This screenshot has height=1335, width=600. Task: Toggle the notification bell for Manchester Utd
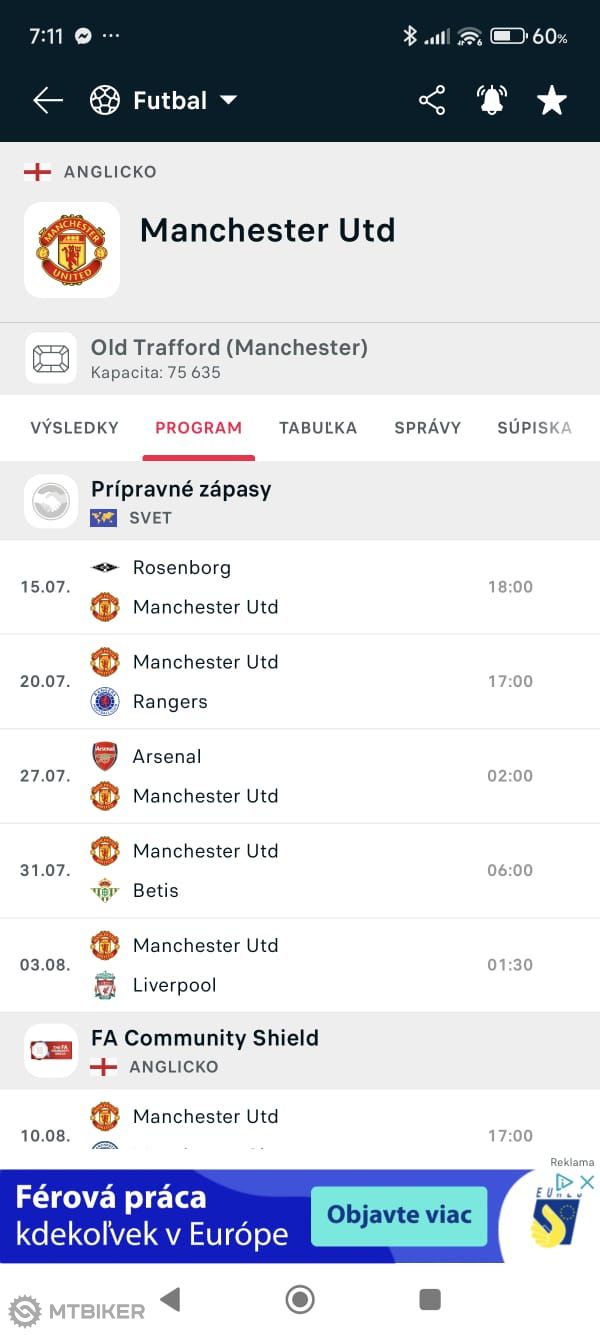pos(492,100)
